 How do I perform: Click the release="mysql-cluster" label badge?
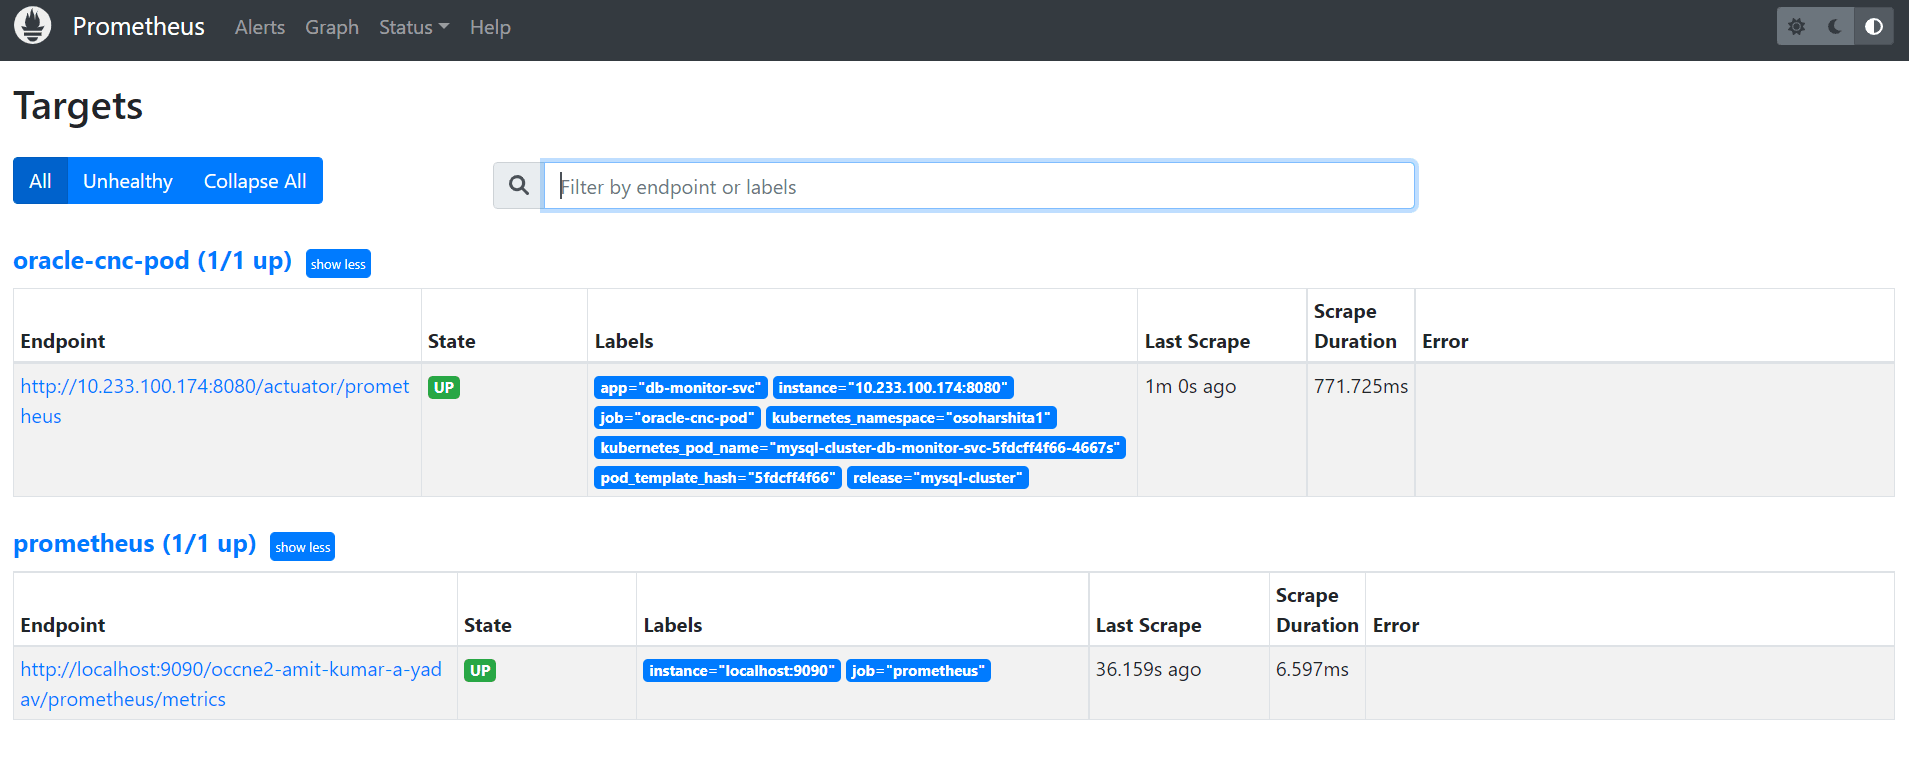point(938,478)
